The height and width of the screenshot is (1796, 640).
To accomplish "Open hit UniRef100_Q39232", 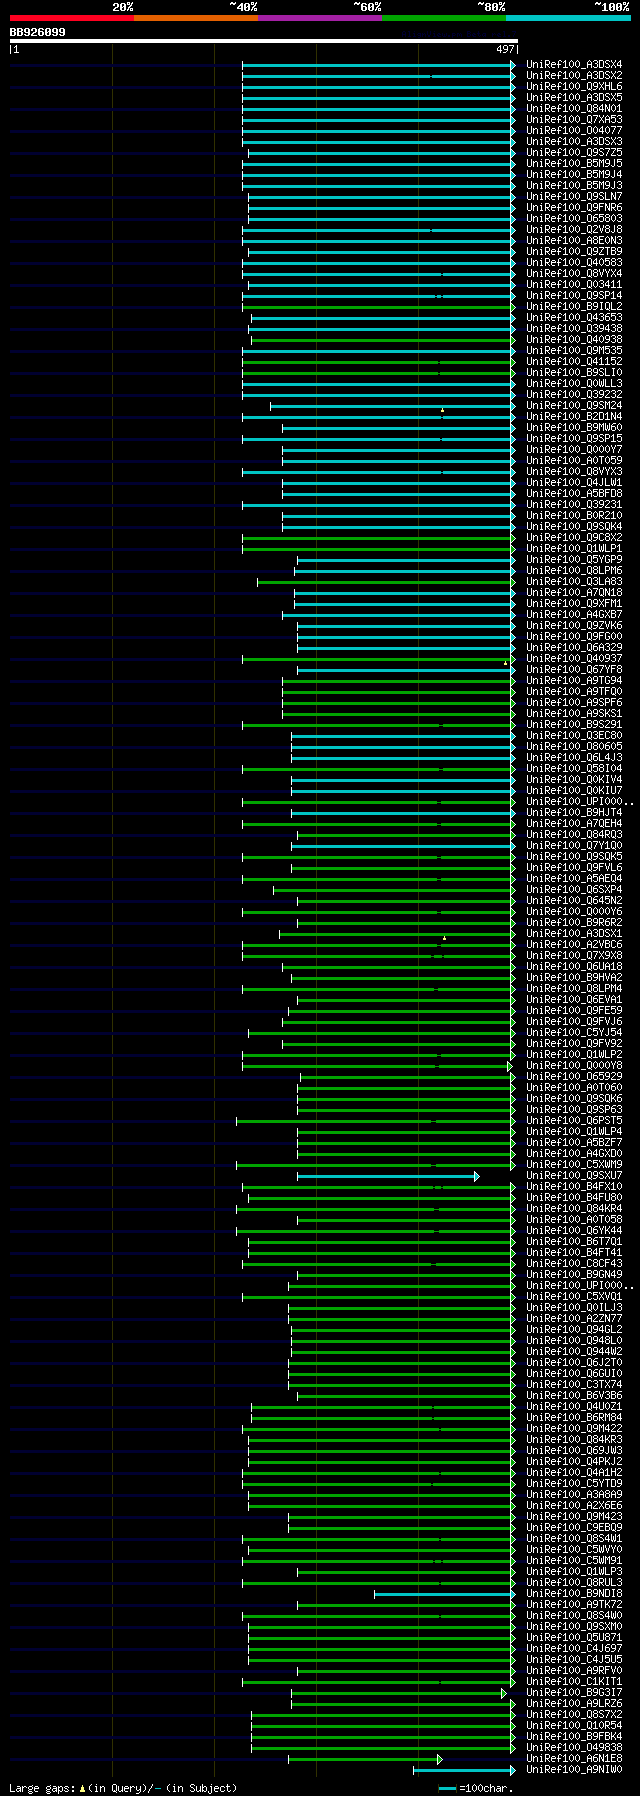I will 574,394.
